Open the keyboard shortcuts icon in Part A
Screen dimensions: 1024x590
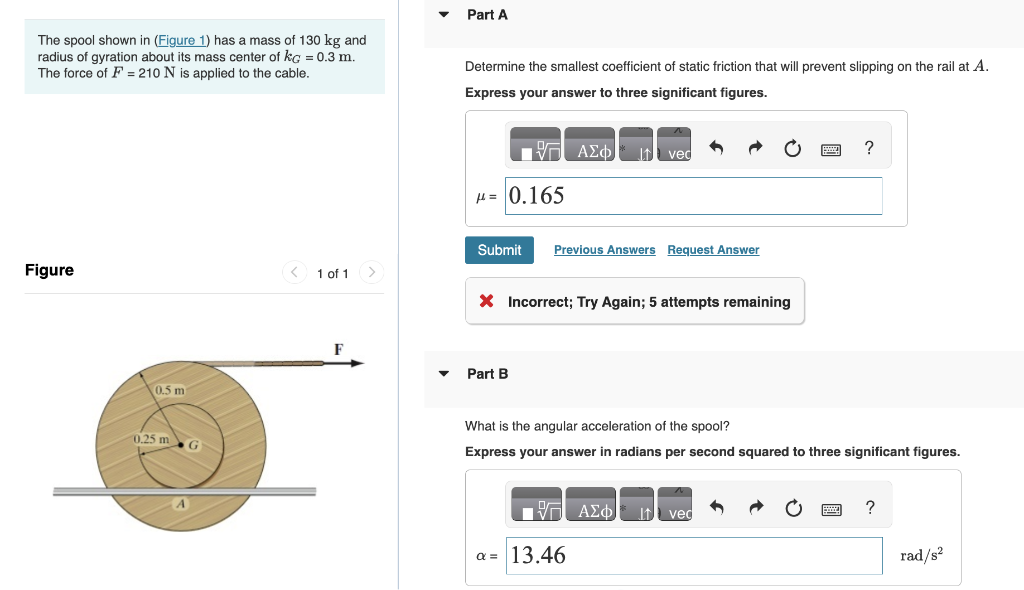click(x=830, y=147)
